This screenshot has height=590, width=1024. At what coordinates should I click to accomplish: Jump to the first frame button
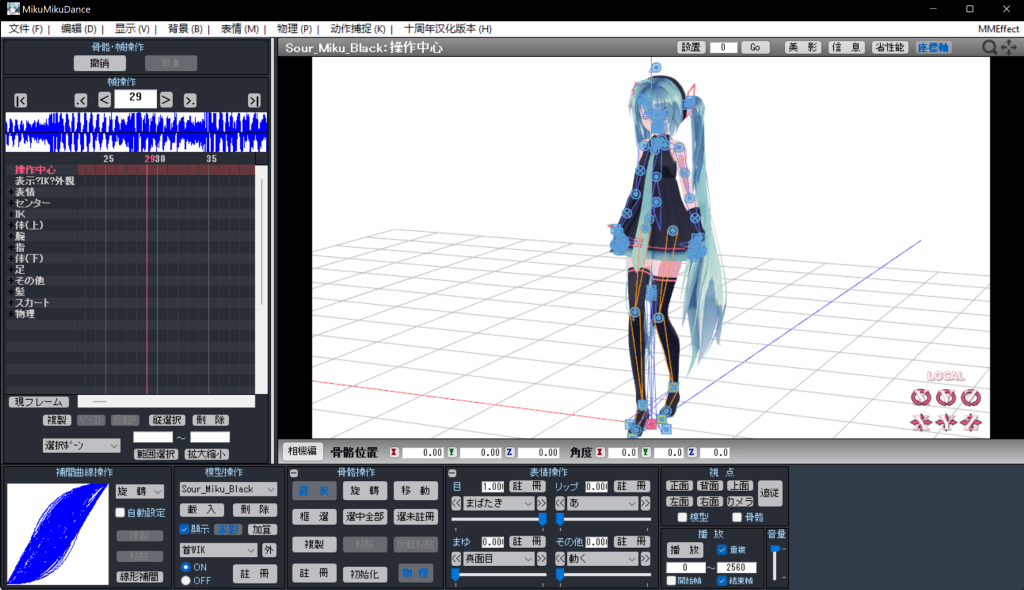coord(21,99)
